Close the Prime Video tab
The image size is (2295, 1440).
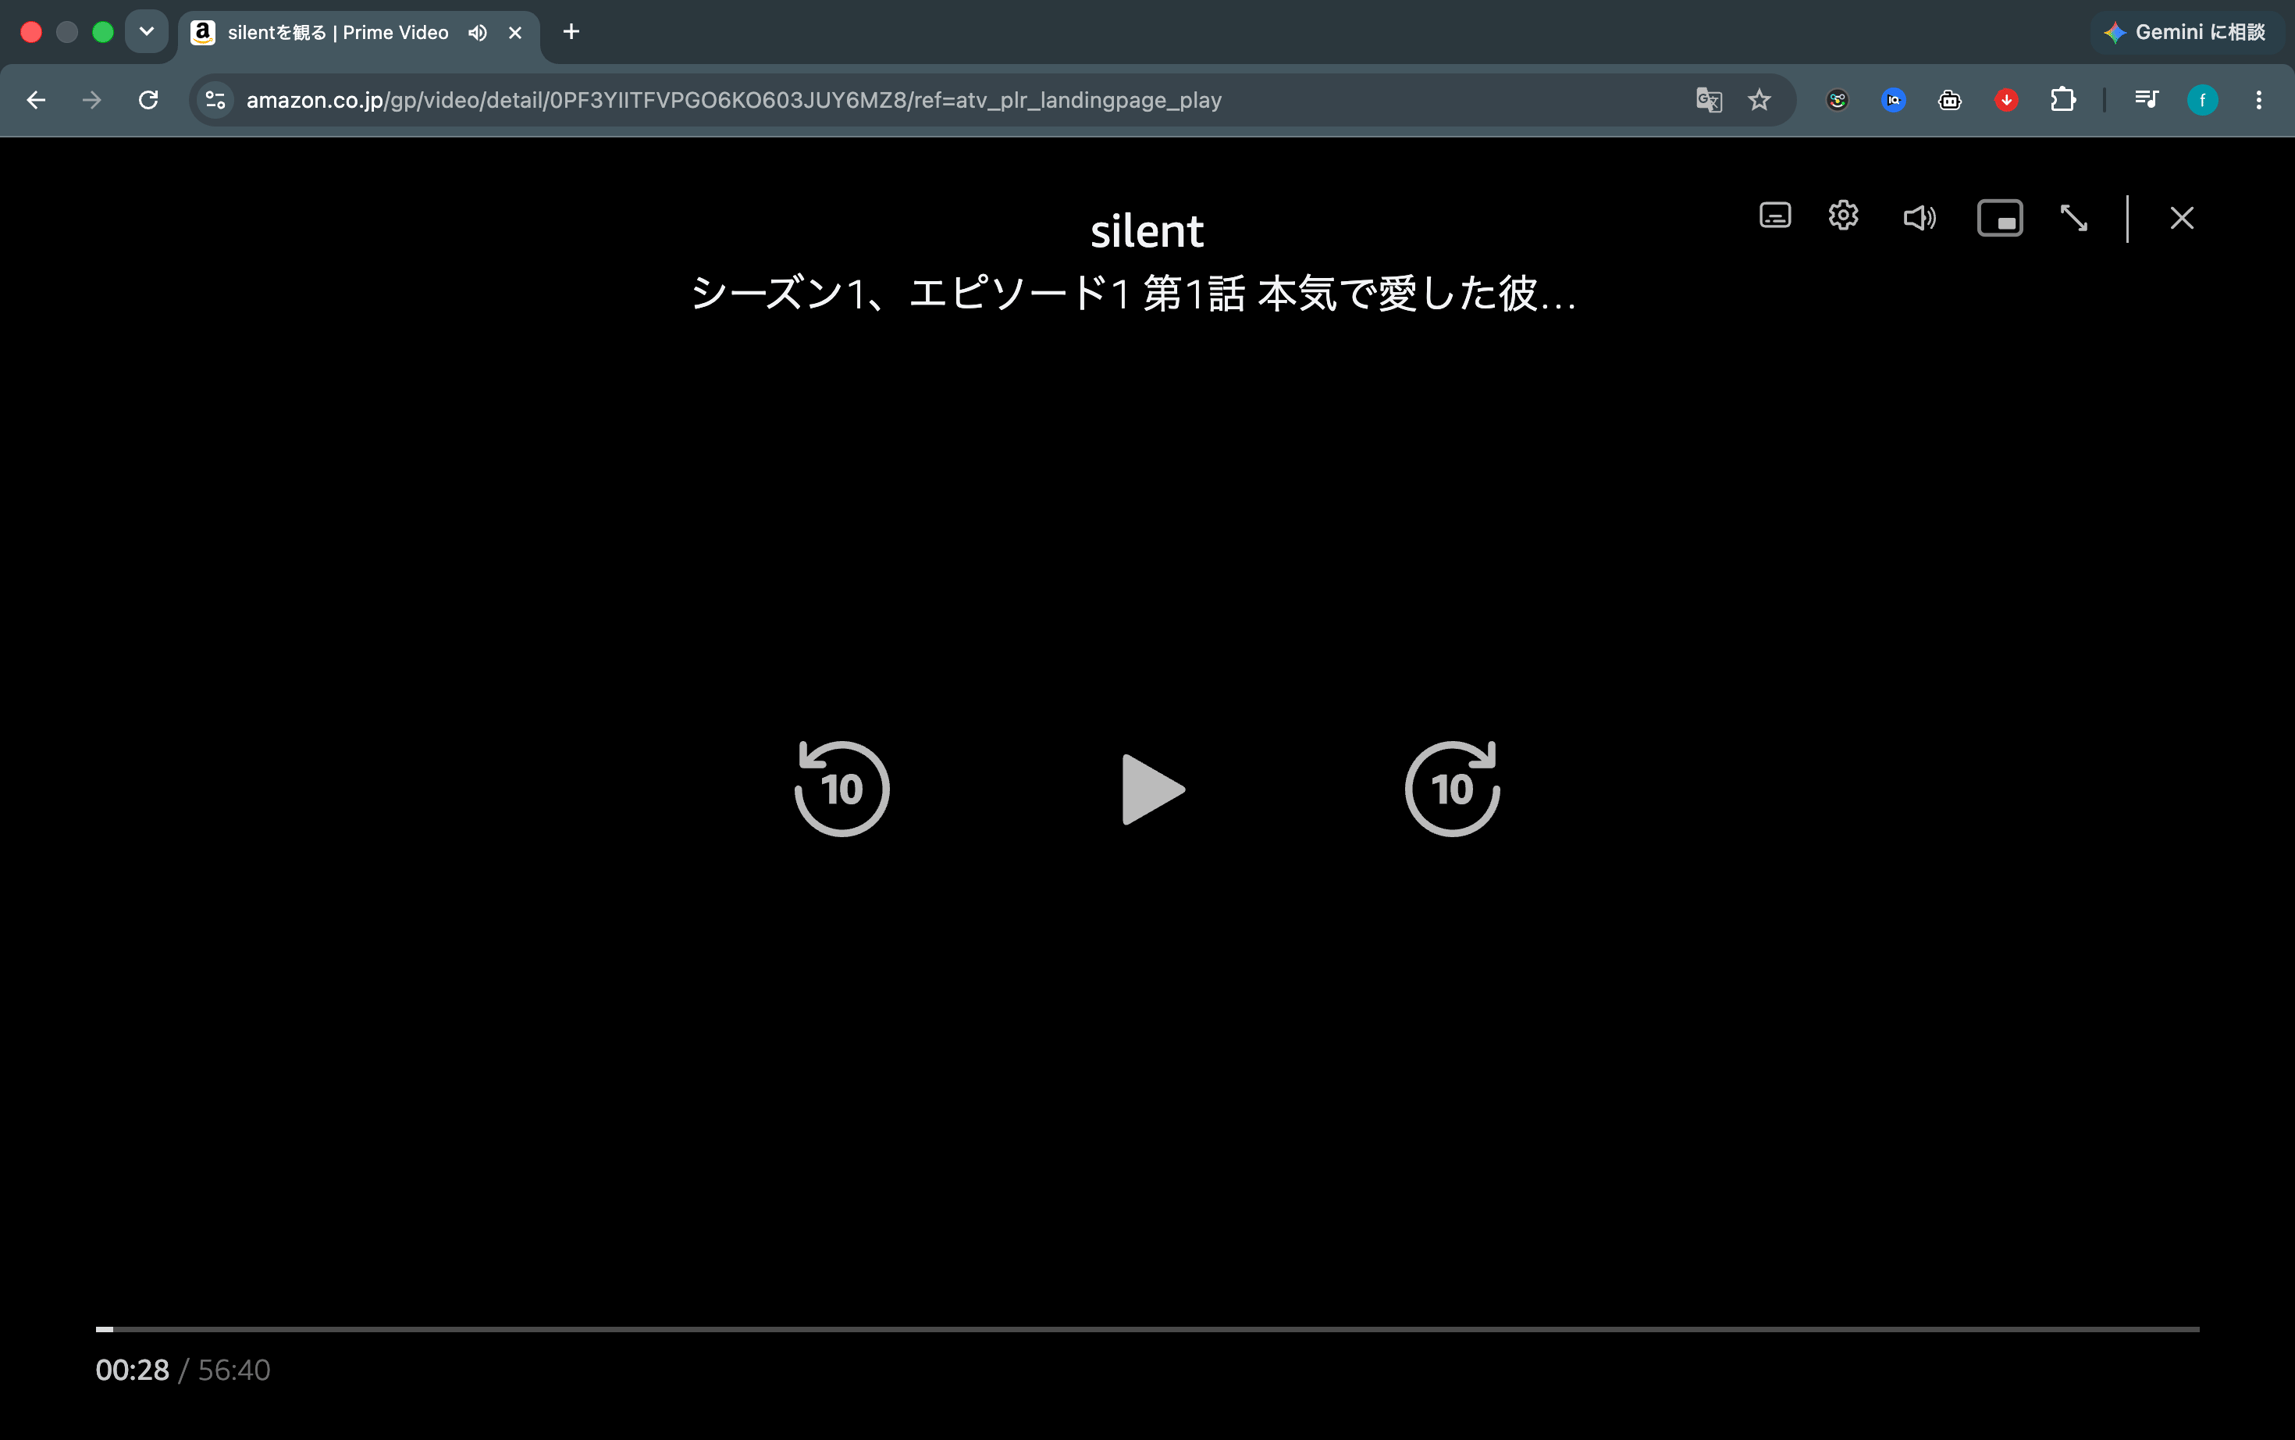(515, 33)
